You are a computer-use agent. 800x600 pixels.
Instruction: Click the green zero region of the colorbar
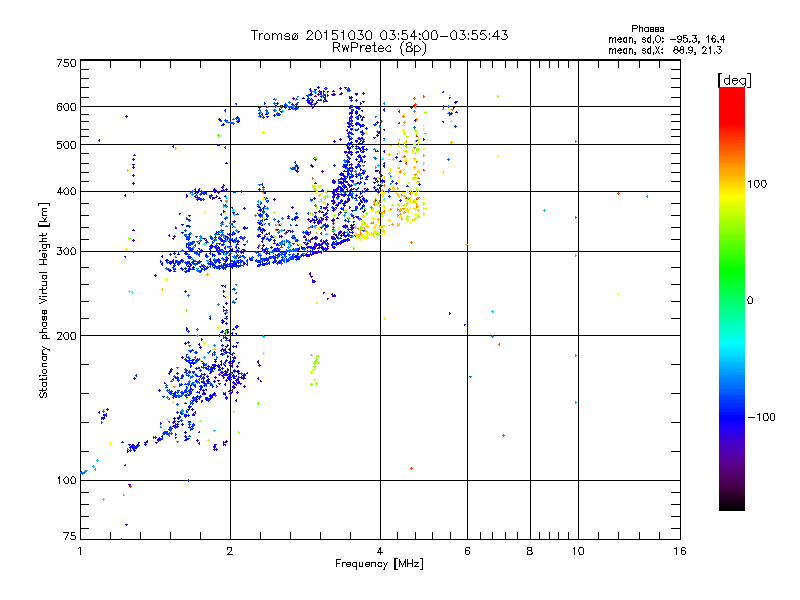(732, 300)
